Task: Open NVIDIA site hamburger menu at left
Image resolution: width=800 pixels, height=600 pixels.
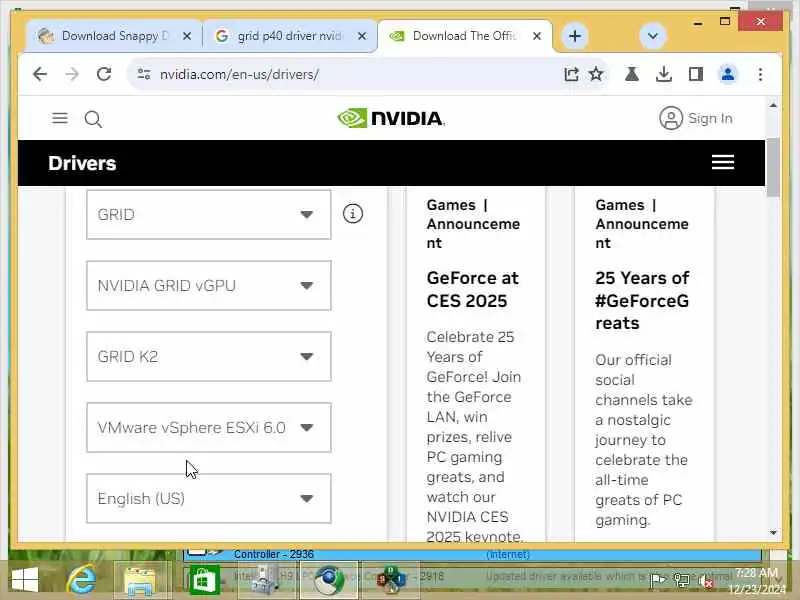Action: pyautogui.click(x=60, y=118)
